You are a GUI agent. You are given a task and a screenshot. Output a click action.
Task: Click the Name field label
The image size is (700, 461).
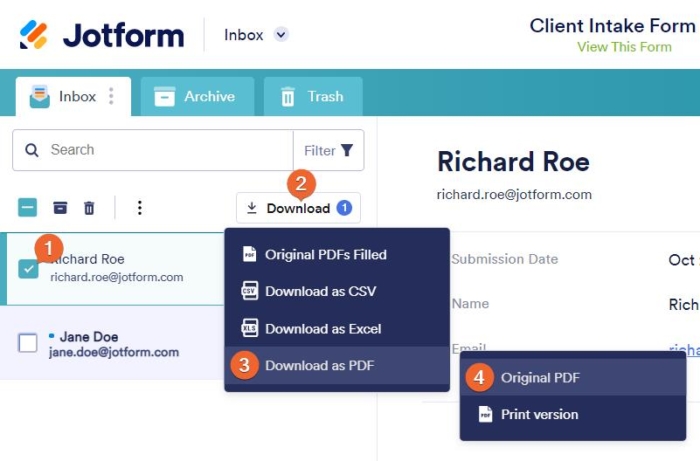(470, 304)
